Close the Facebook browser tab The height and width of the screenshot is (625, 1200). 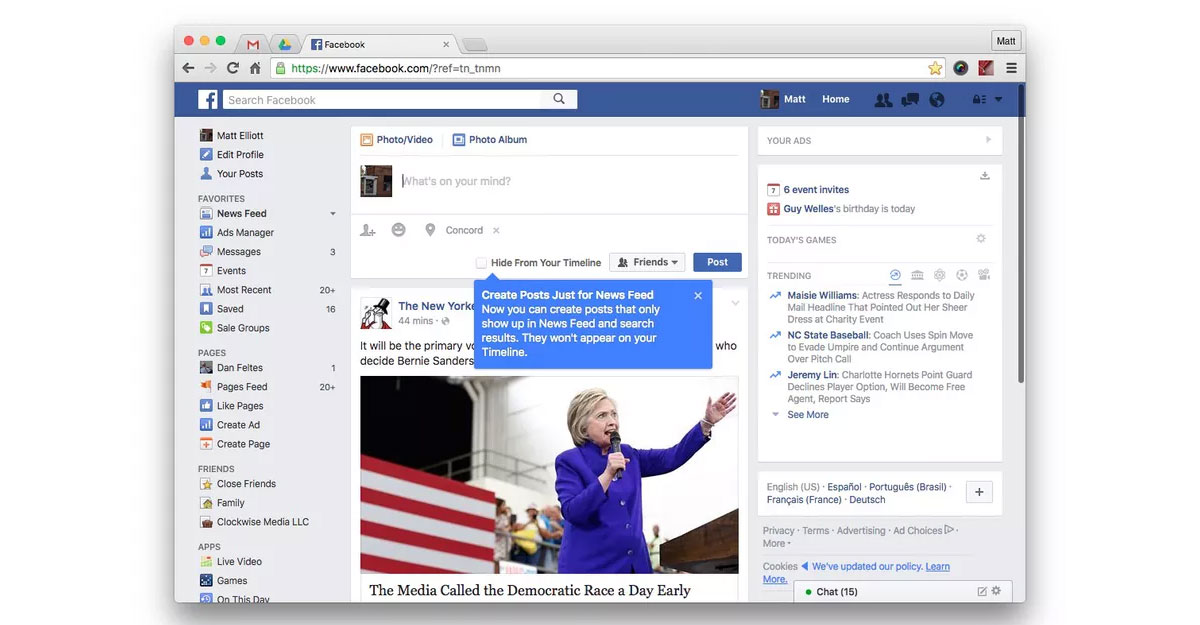pos(446,44)
